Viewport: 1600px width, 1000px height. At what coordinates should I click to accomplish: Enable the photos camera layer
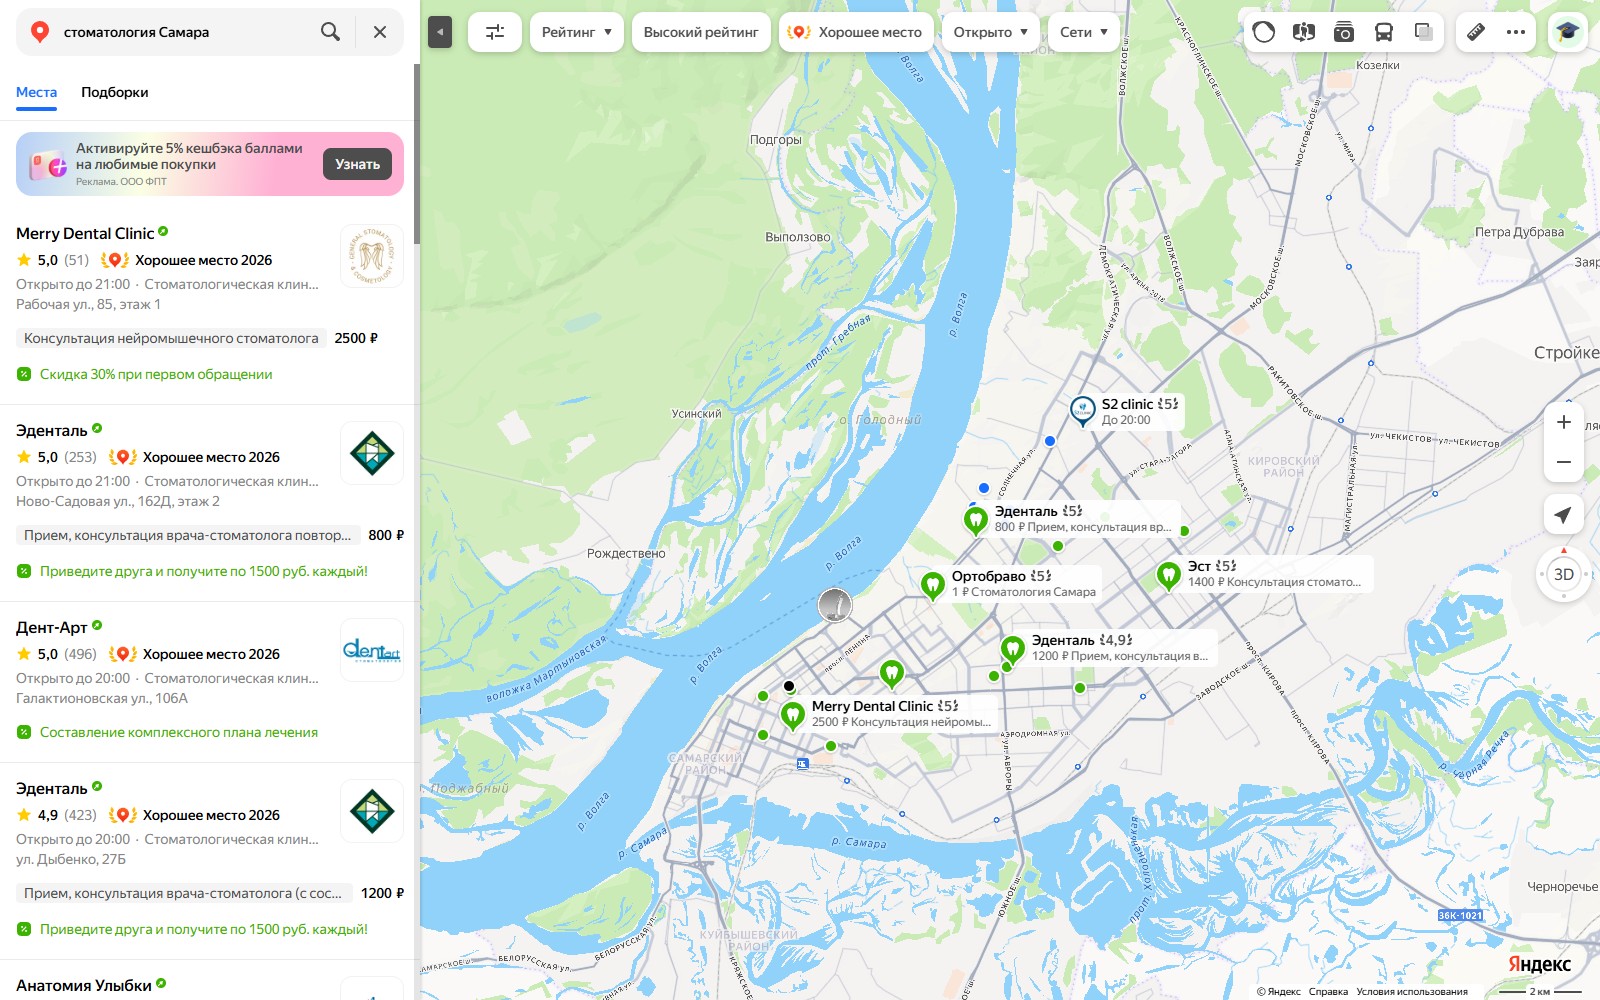(x=1343, y=32)
